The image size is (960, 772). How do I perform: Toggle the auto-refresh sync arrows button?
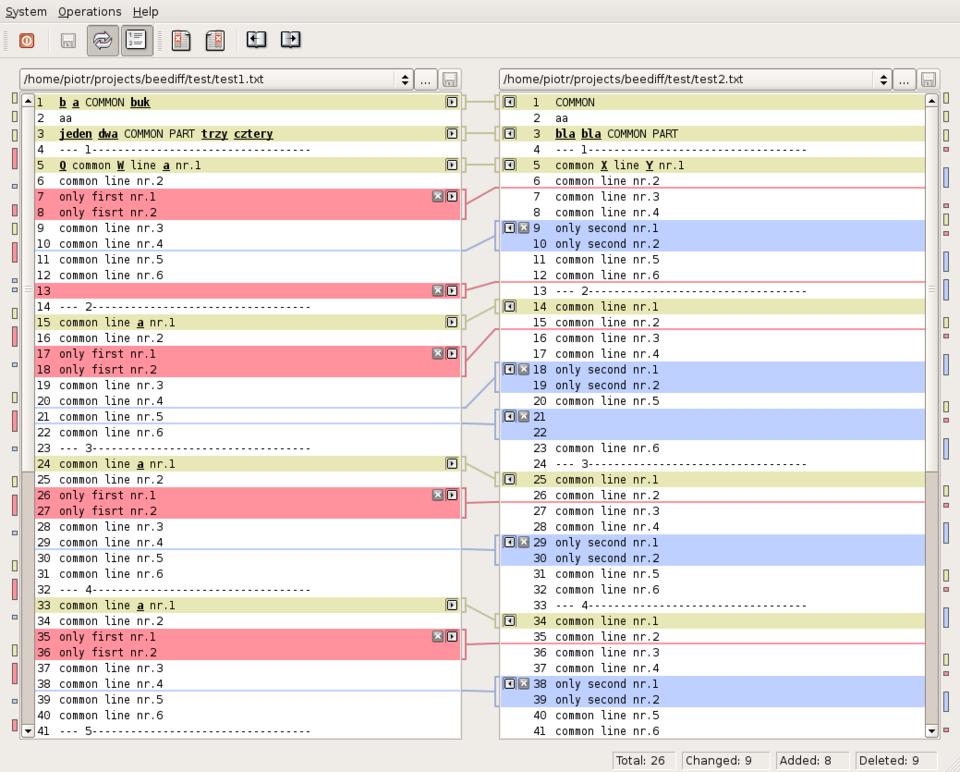point(102,40)
